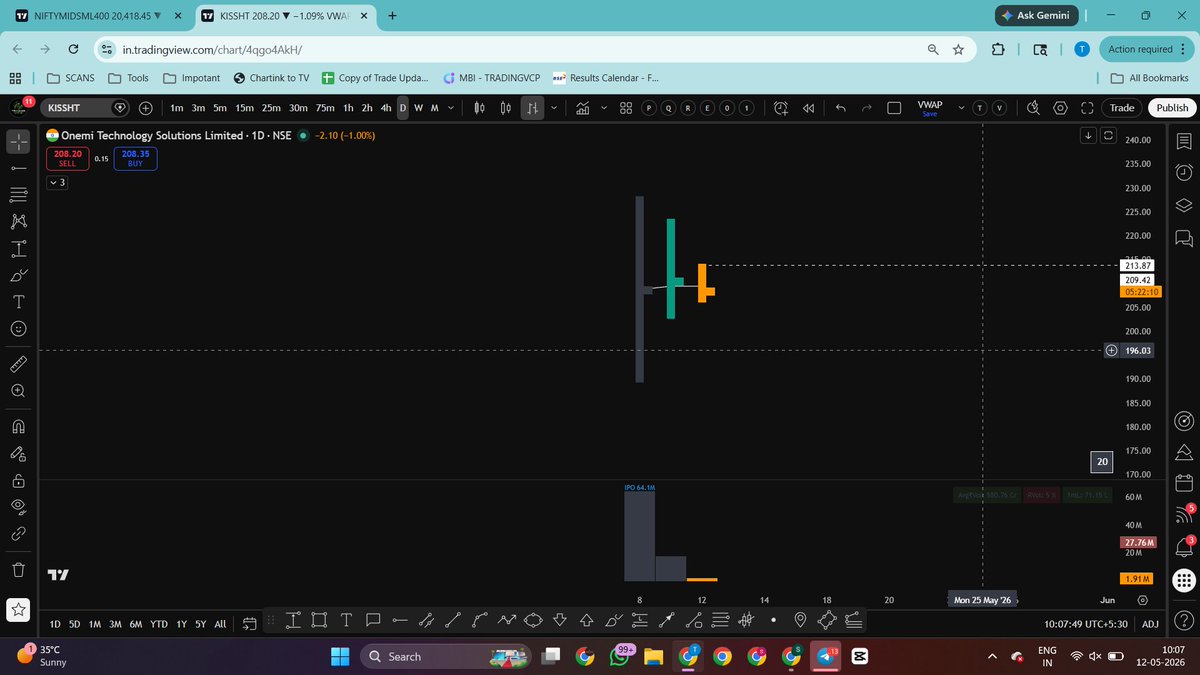Open the object tree layers icon
The width and height of the screenshot is (1200, 675).
tap(1183, 205)
